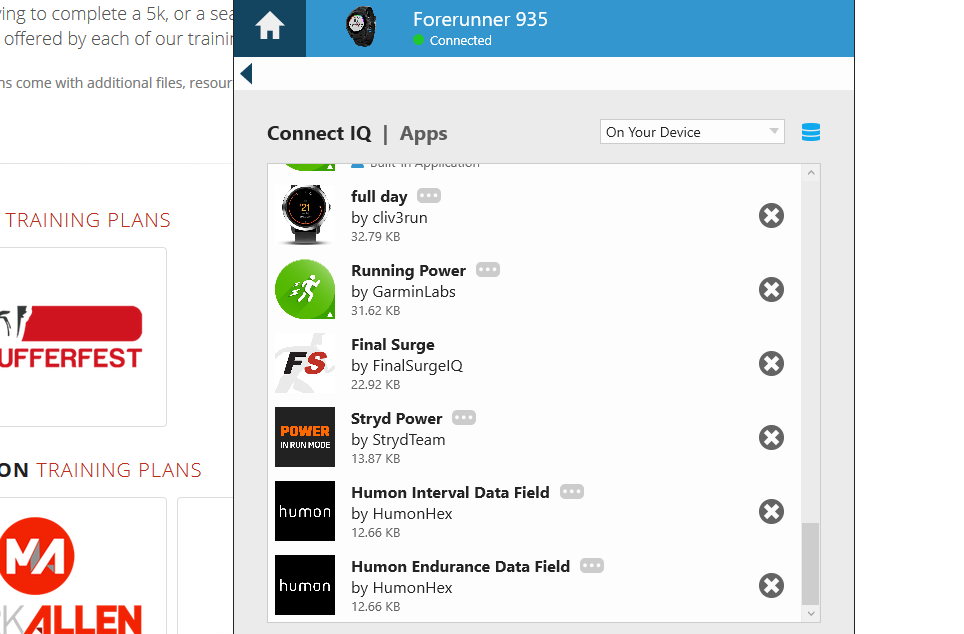Open options for Humon Endurance Data Field

click(591, 565)
